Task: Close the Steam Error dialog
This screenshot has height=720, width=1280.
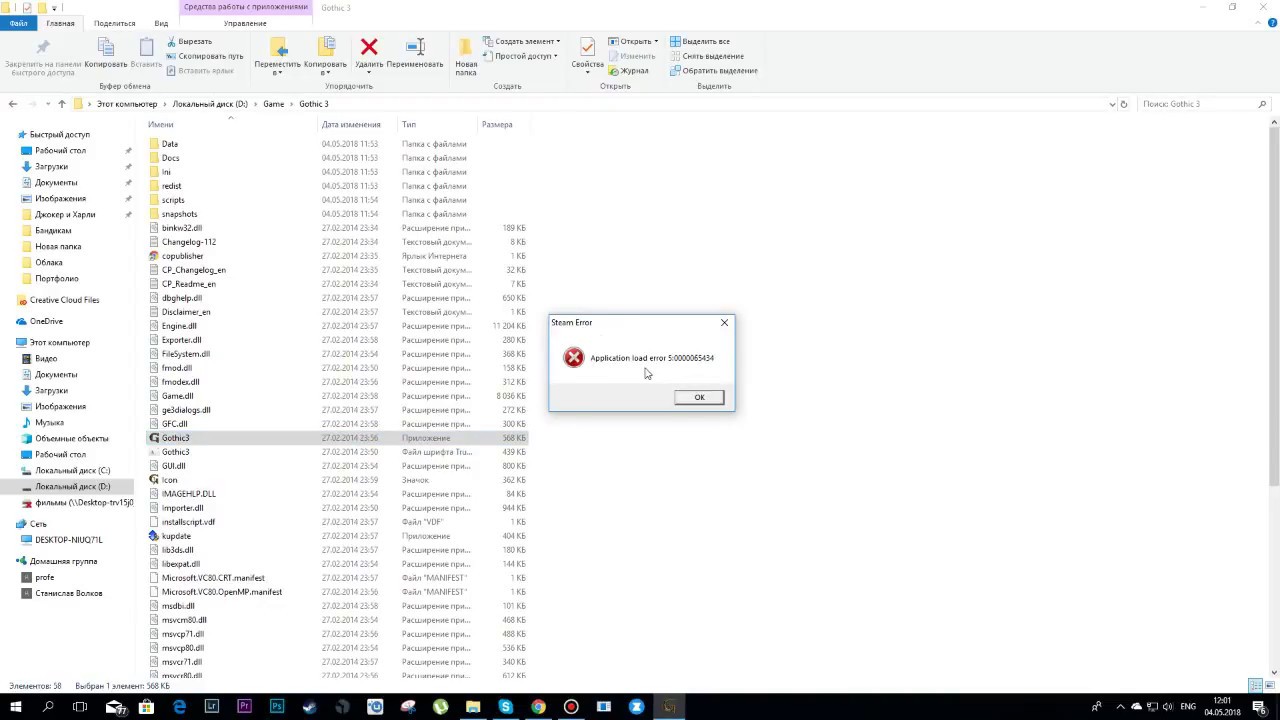Action: (x=725, y=322)
